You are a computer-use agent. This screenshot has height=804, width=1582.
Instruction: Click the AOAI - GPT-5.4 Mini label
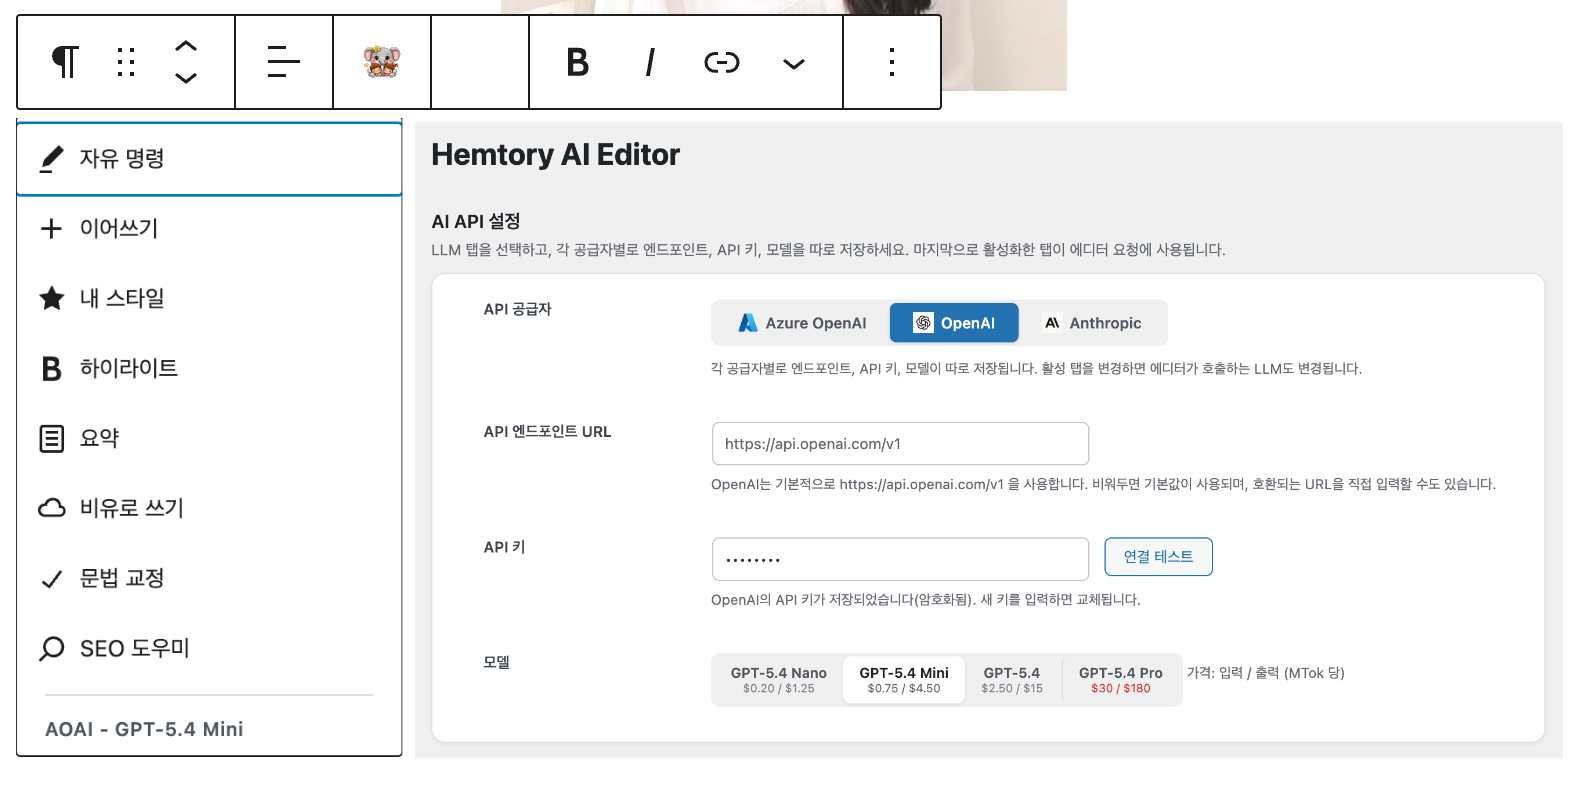pos(144,729)
